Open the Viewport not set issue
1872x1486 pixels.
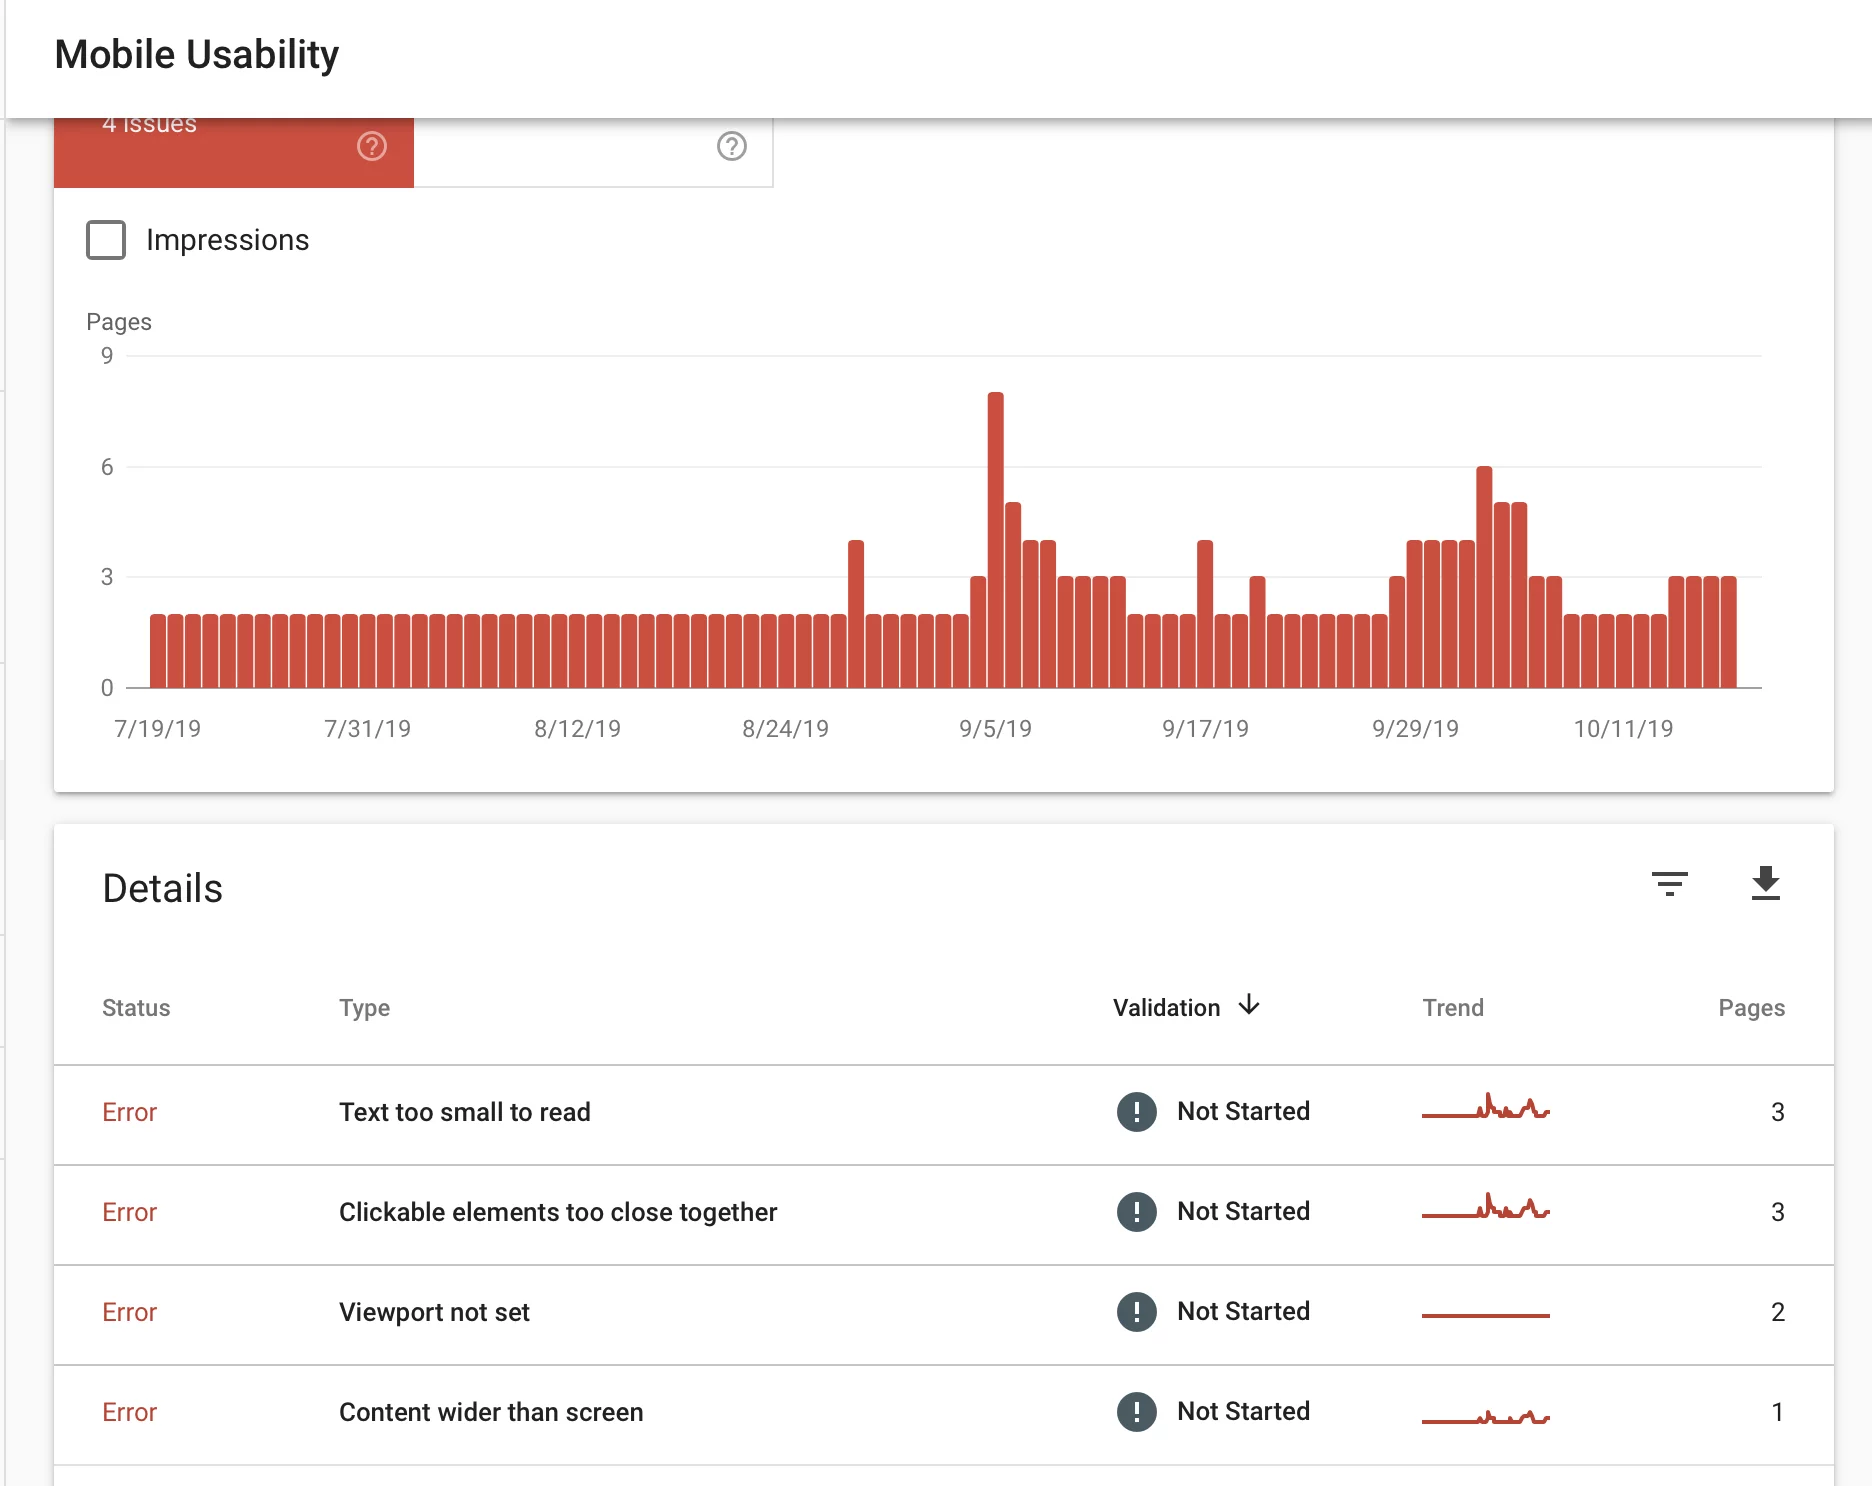click(434, 1312)
